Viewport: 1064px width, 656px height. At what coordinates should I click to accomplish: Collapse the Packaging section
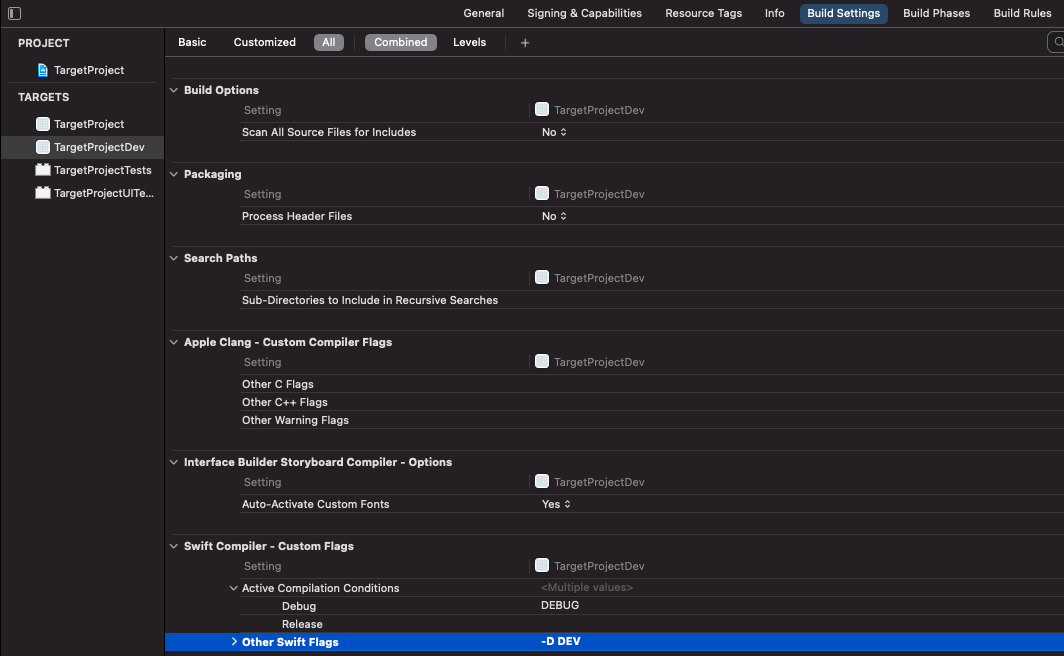tap(174, 174)
